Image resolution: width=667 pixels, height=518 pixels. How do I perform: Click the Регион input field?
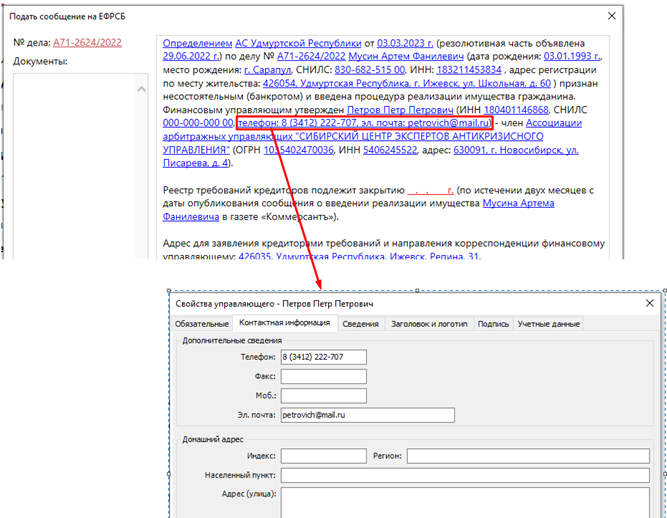pos(528,455)
